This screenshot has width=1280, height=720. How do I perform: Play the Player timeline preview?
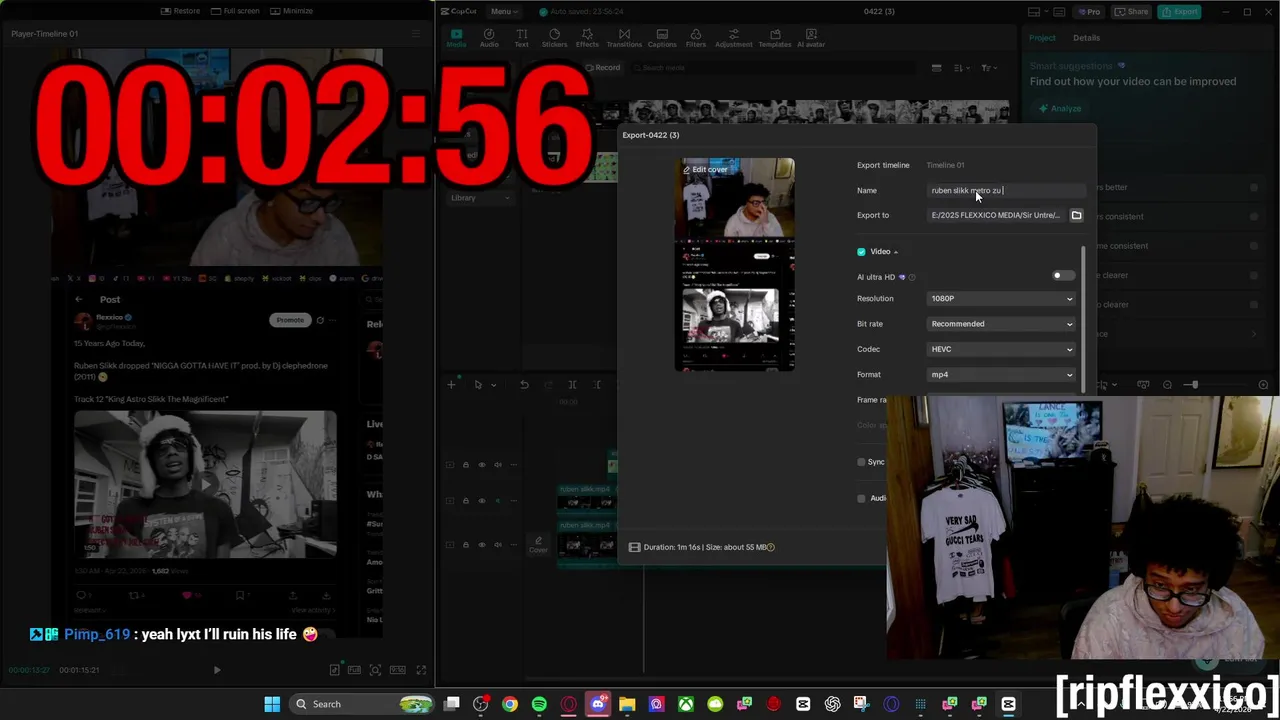click(217, 670)
